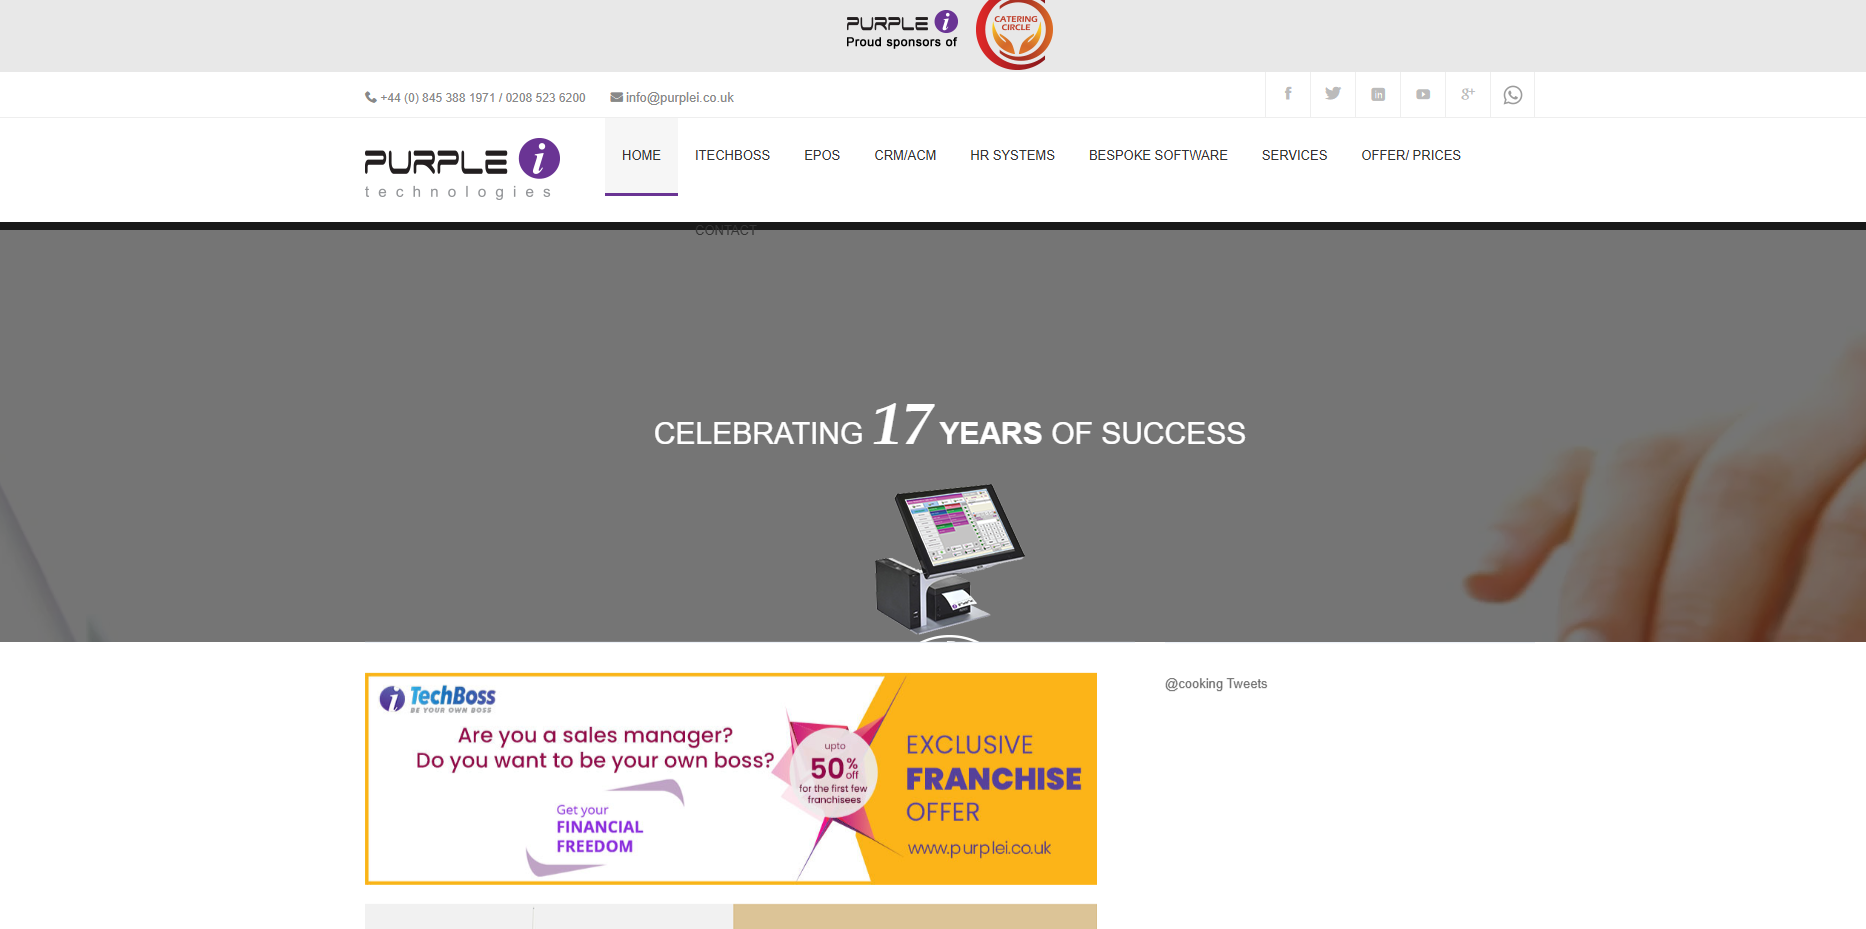Screen dimensions: 1866x929
Task: Open the YouTube social icon
Action: point(1423,94)
